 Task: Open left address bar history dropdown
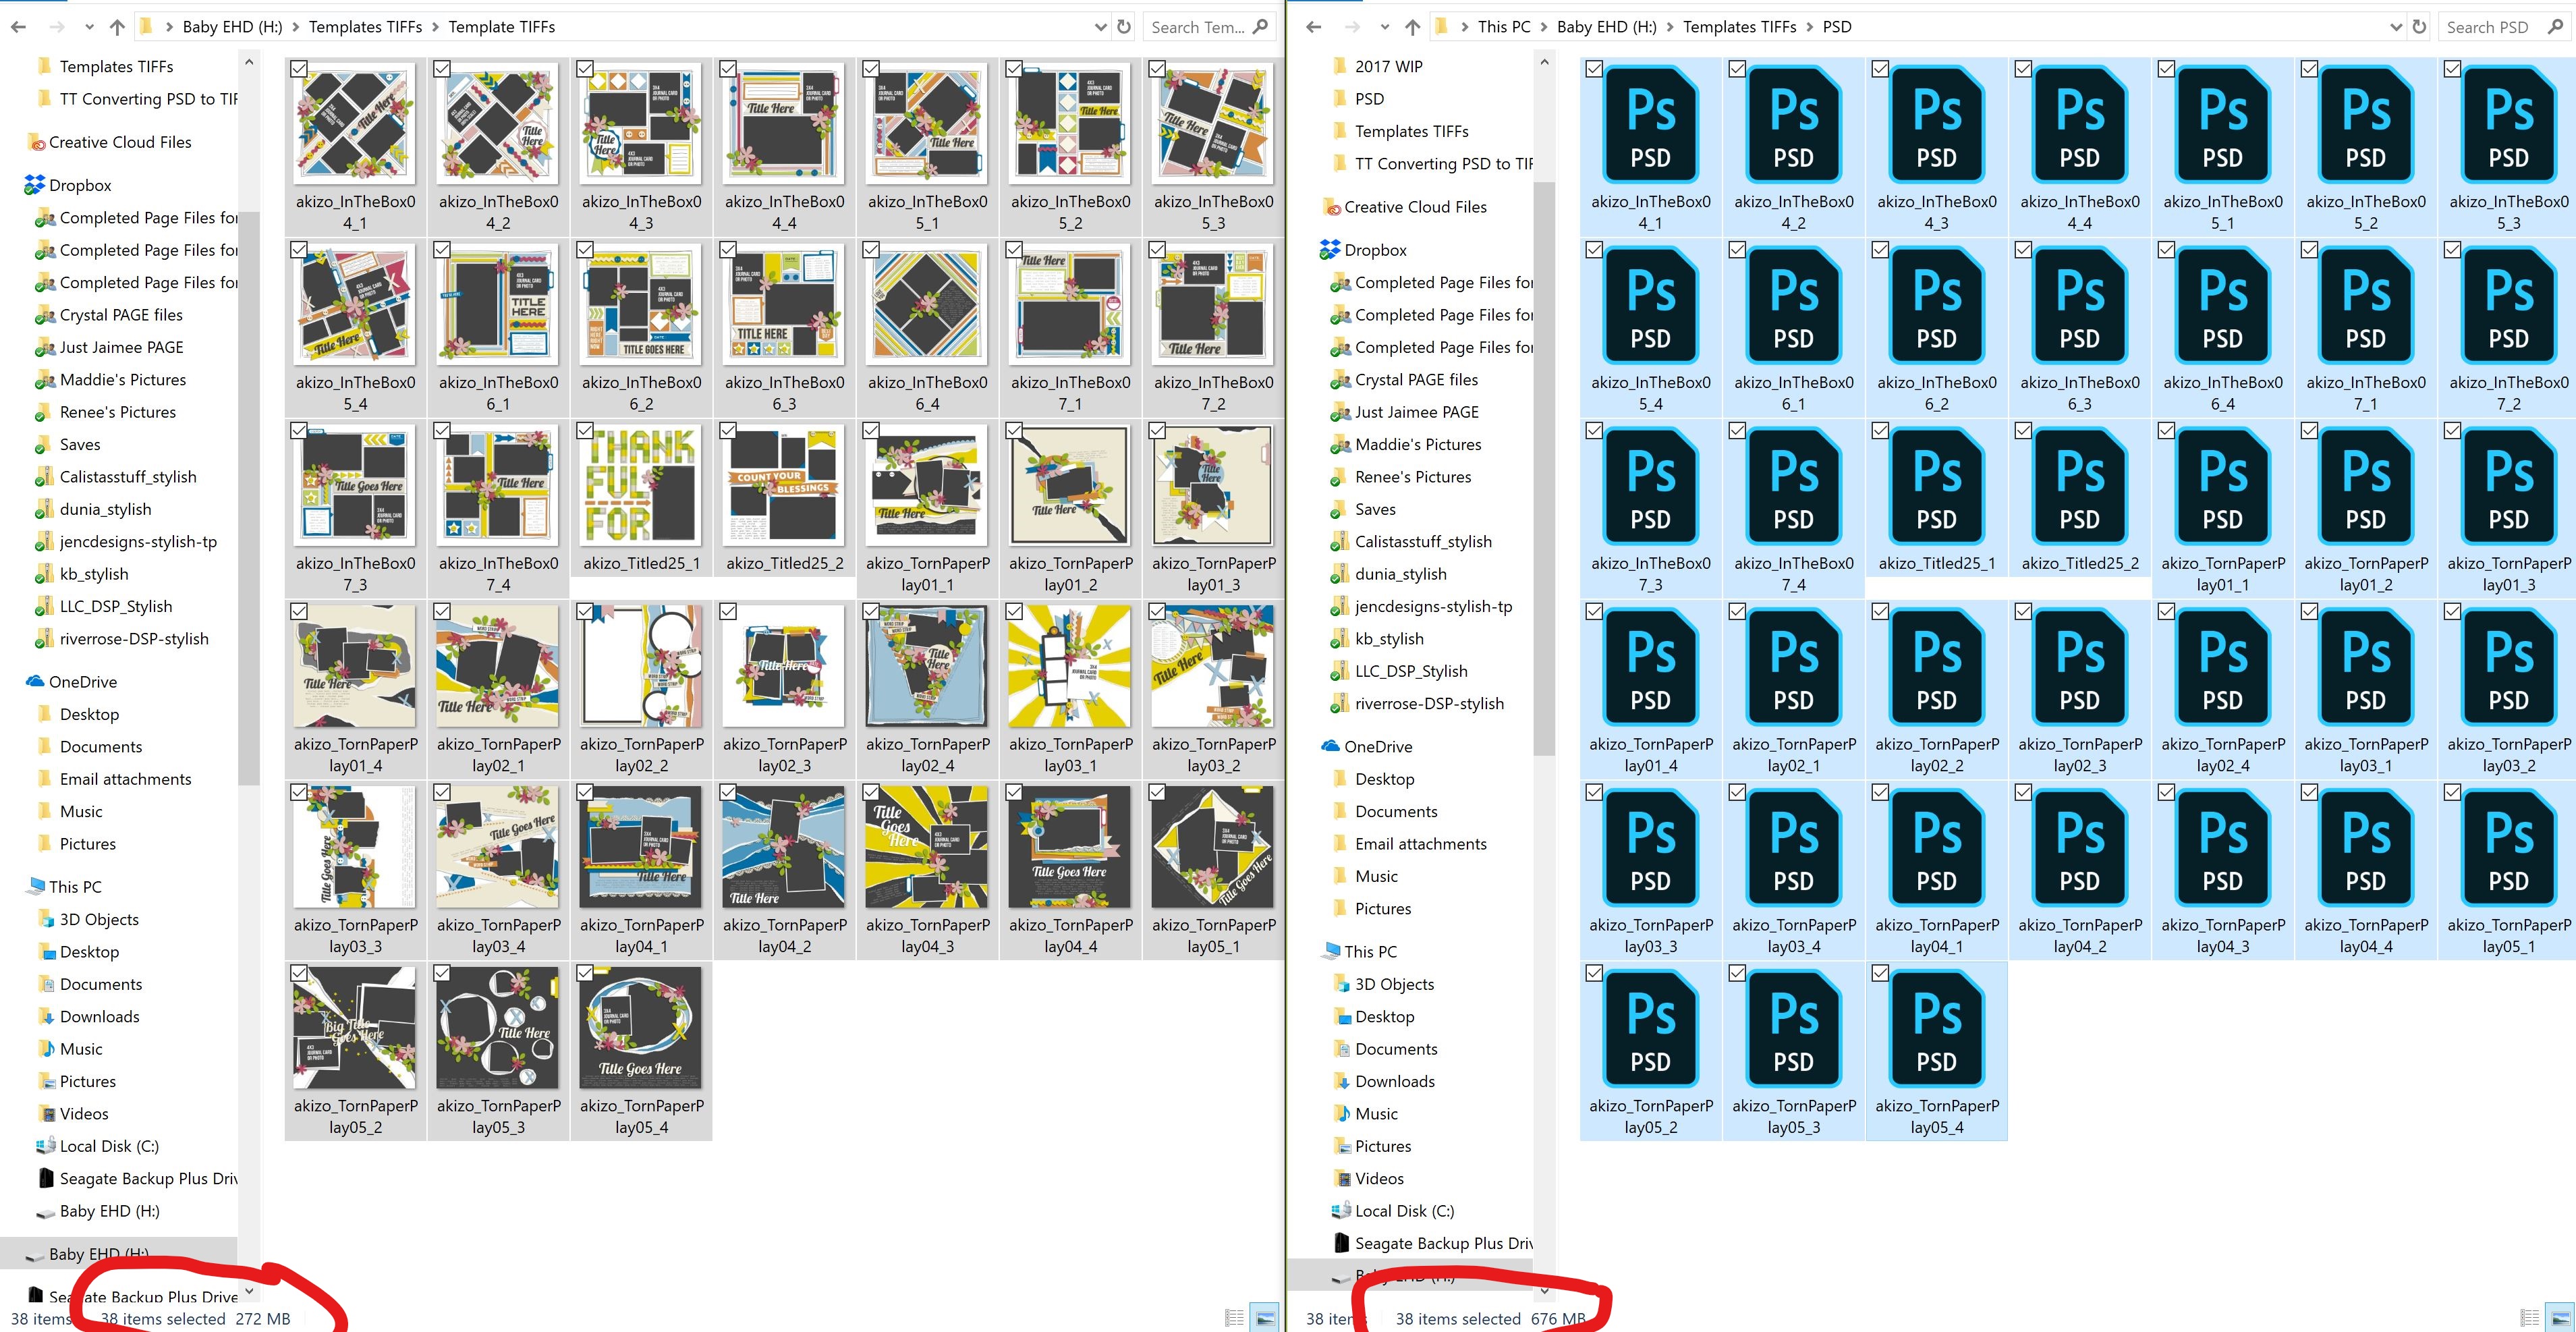1100,27
